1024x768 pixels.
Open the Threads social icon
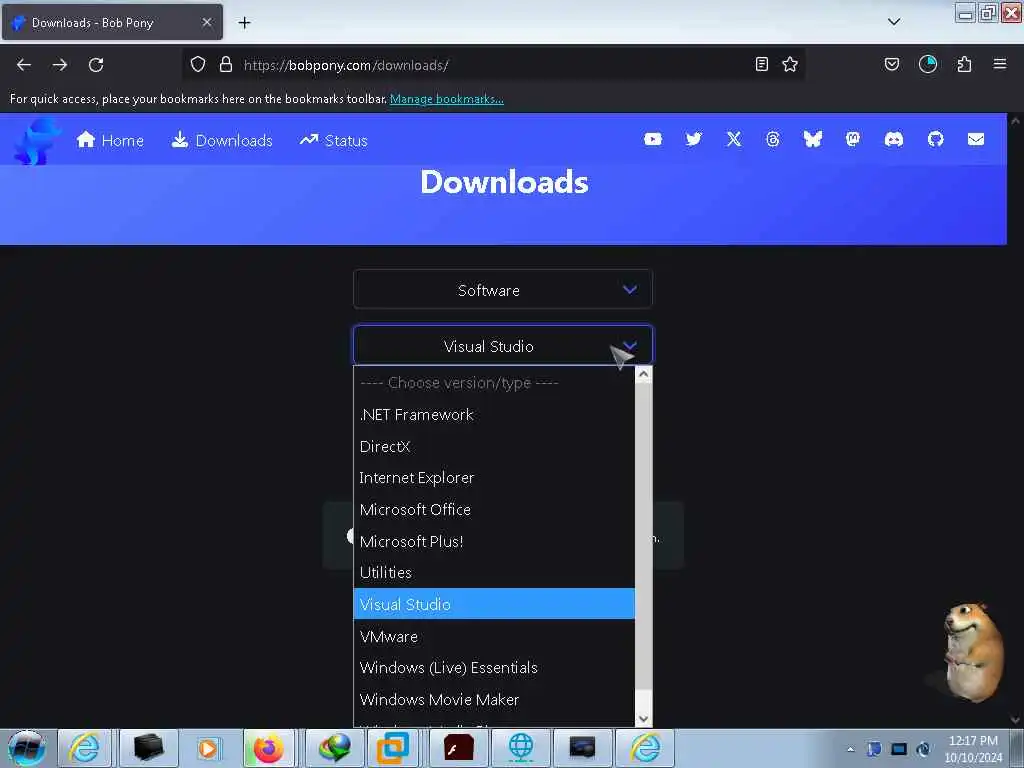773,139
